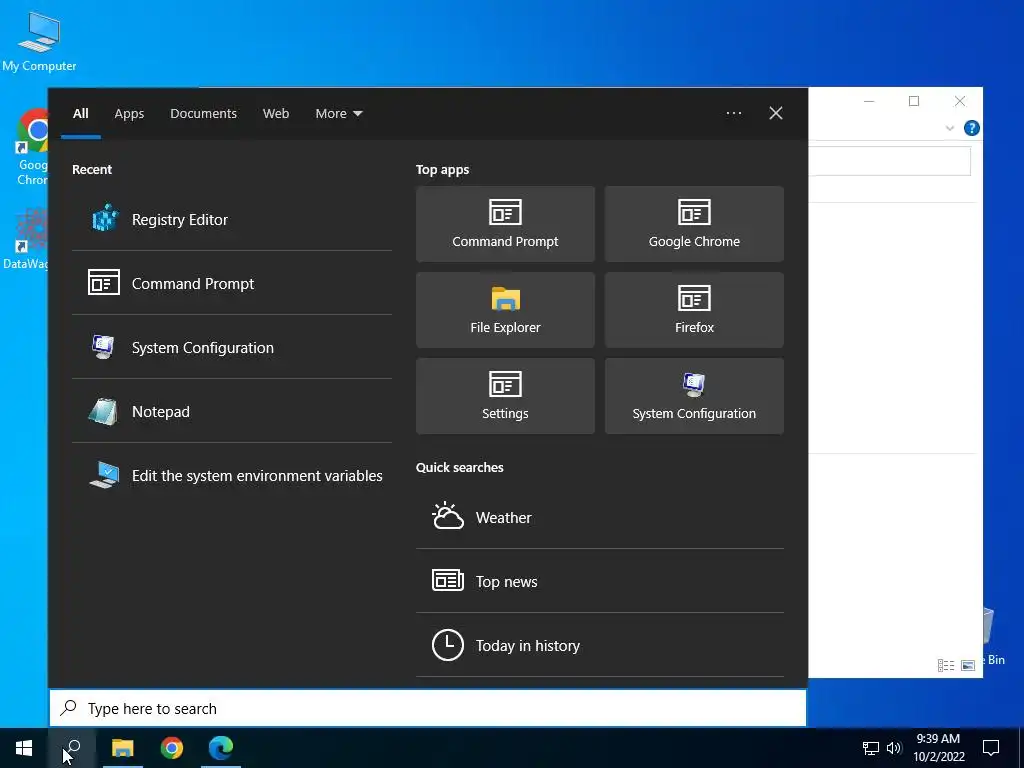Click the help icon in background window

pyautogui.click(x=971, y=128)
